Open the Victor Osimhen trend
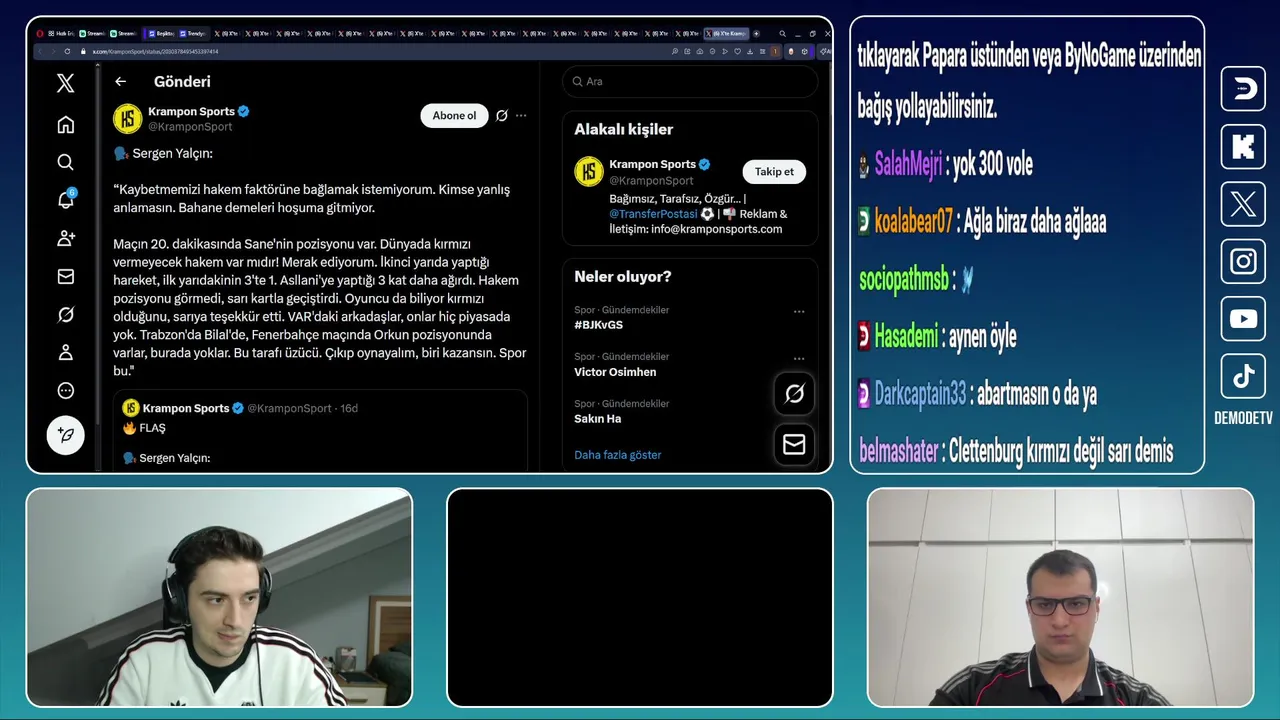This screenshot has width=1280, height=720. (x=615, y=372)
